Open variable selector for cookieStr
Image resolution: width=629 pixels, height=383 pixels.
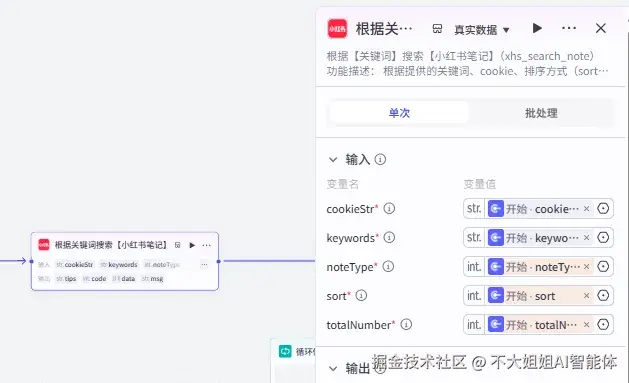pos(603,209)
